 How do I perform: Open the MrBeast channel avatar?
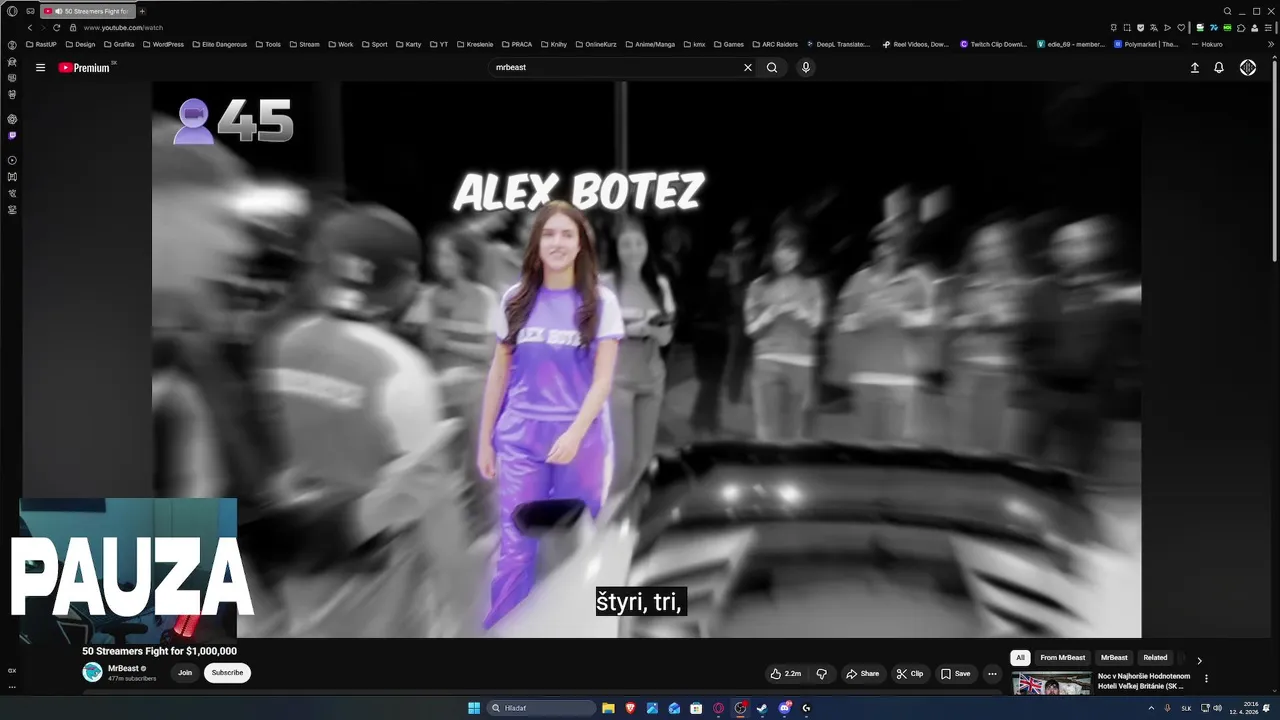pyautogui.click(x=92, y=672)
